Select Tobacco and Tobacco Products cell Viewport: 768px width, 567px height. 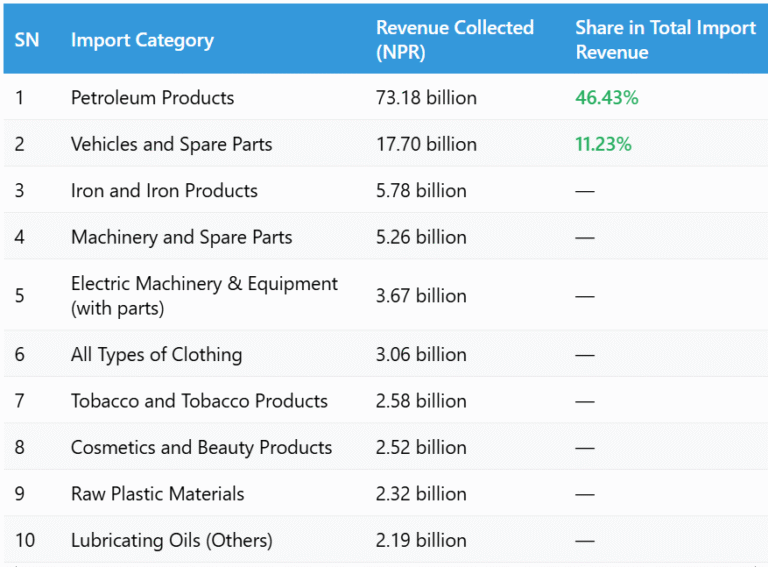click(x=199, y=401)
